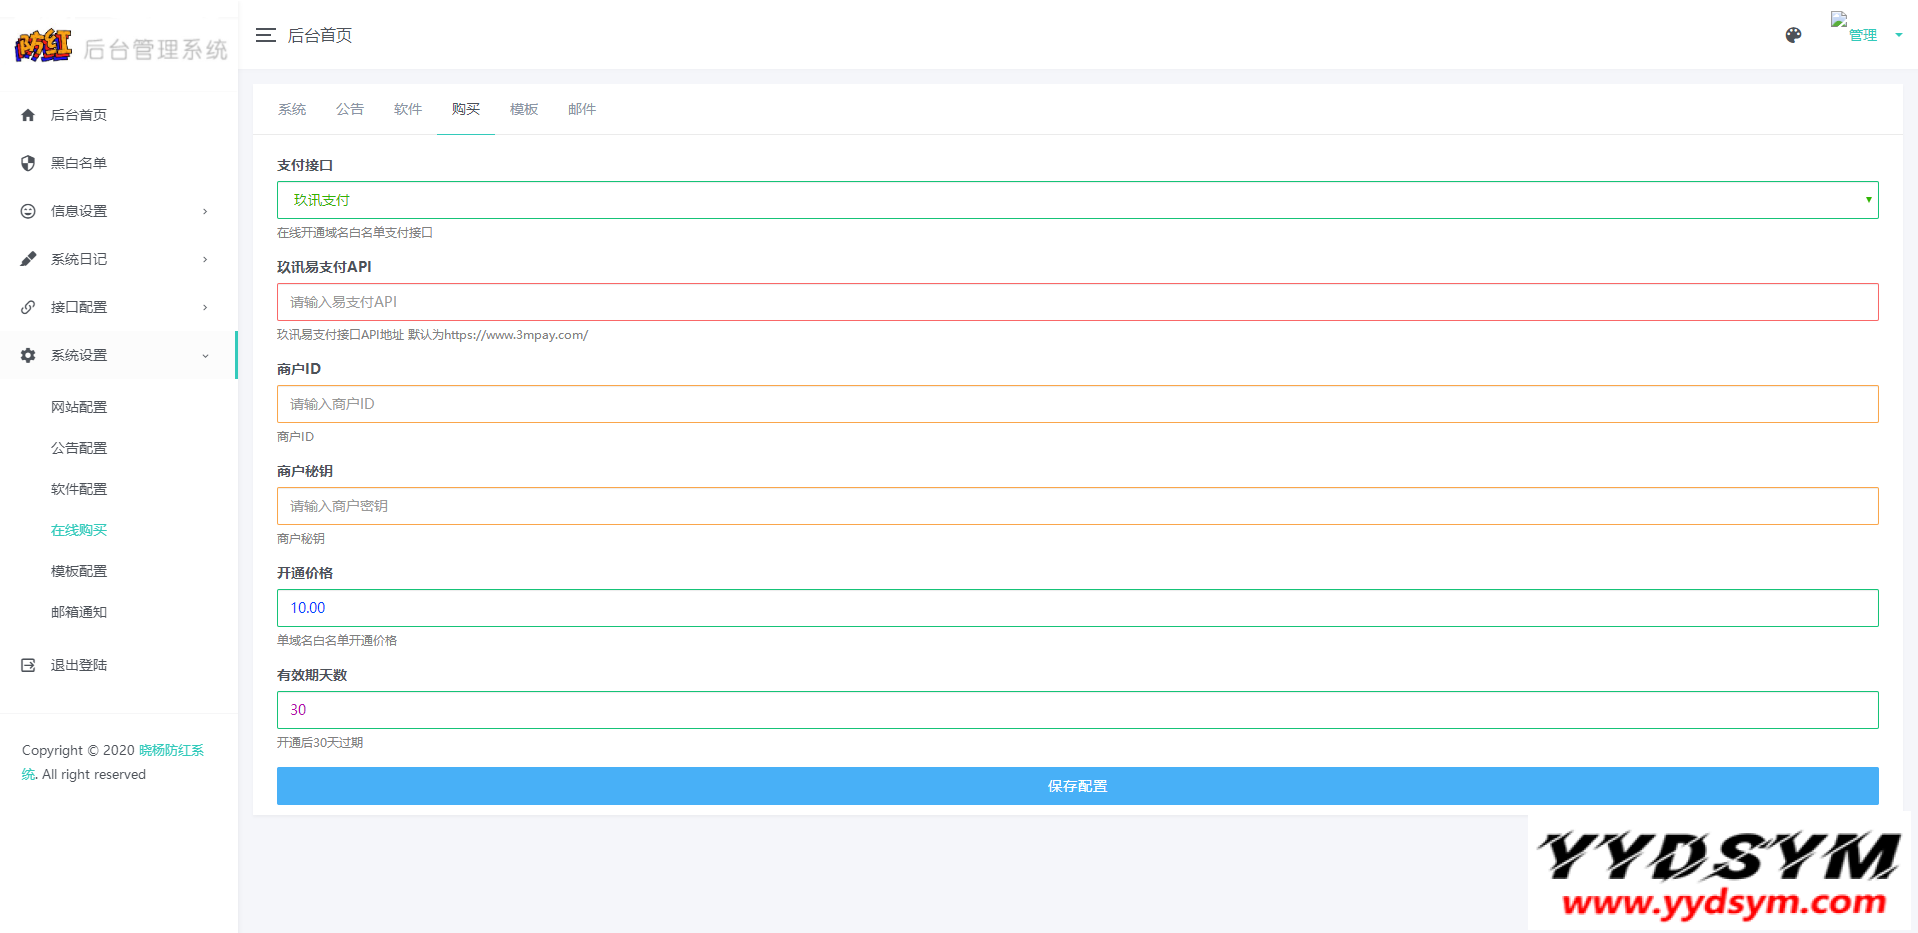Expand the 信息设置 submenu chevron
The image size is (1918, 933).
coord(205,211)
